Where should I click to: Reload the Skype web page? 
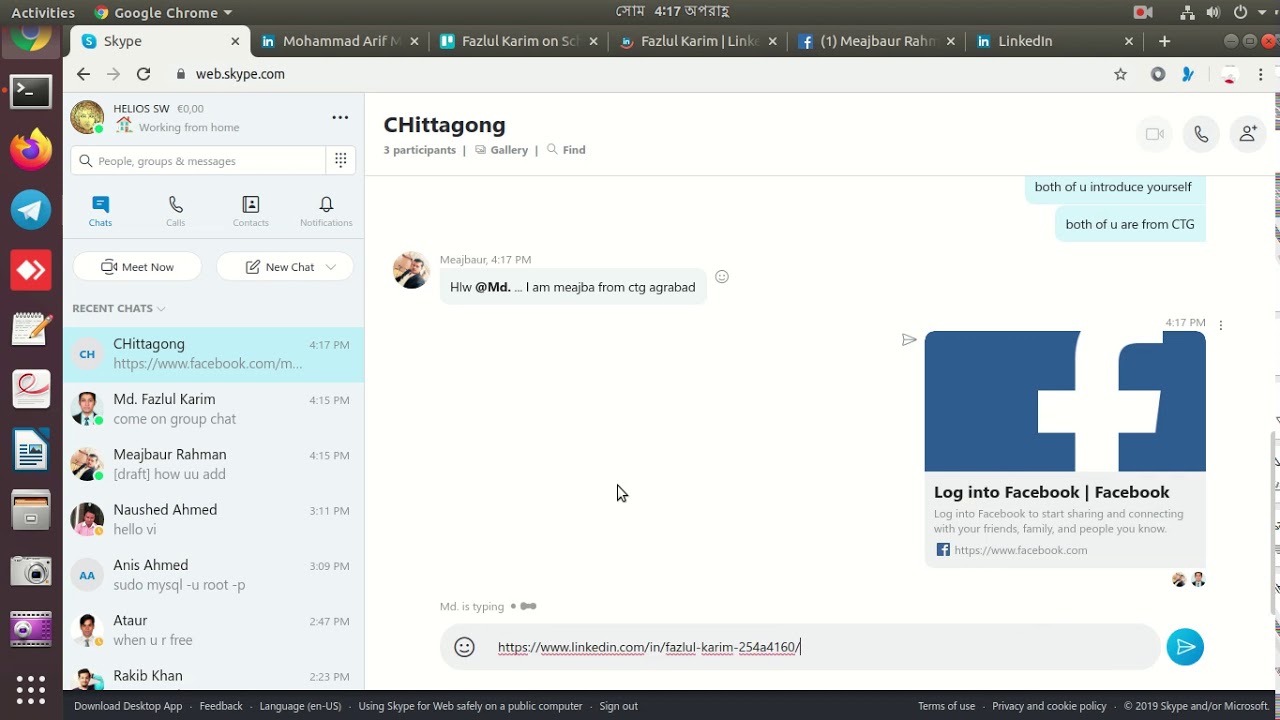coord(143,74)
